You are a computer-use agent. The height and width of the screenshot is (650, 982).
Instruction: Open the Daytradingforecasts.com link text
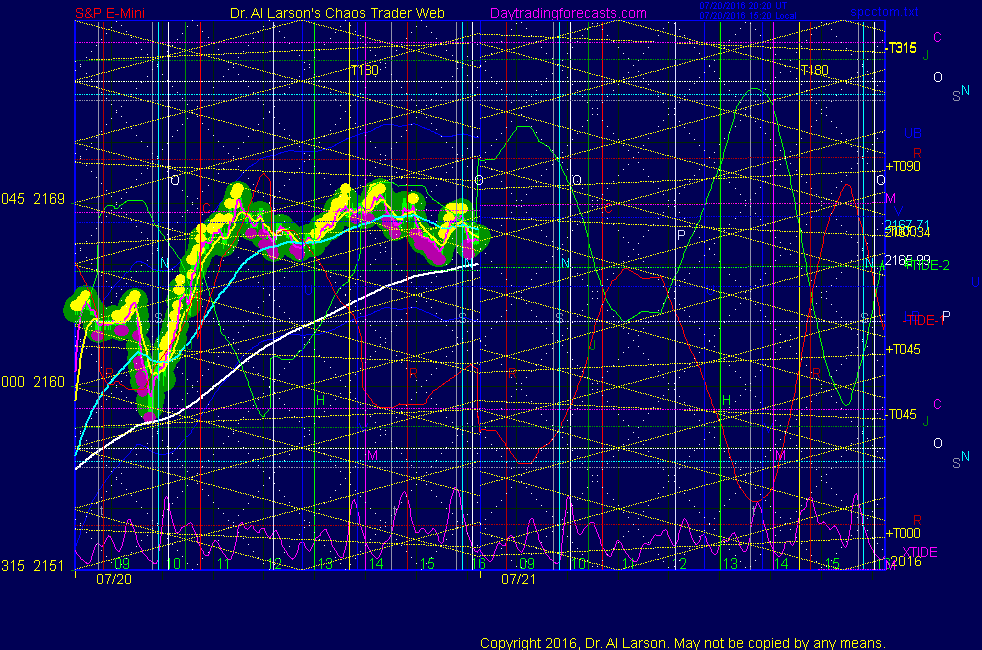[x=568, y=13]
